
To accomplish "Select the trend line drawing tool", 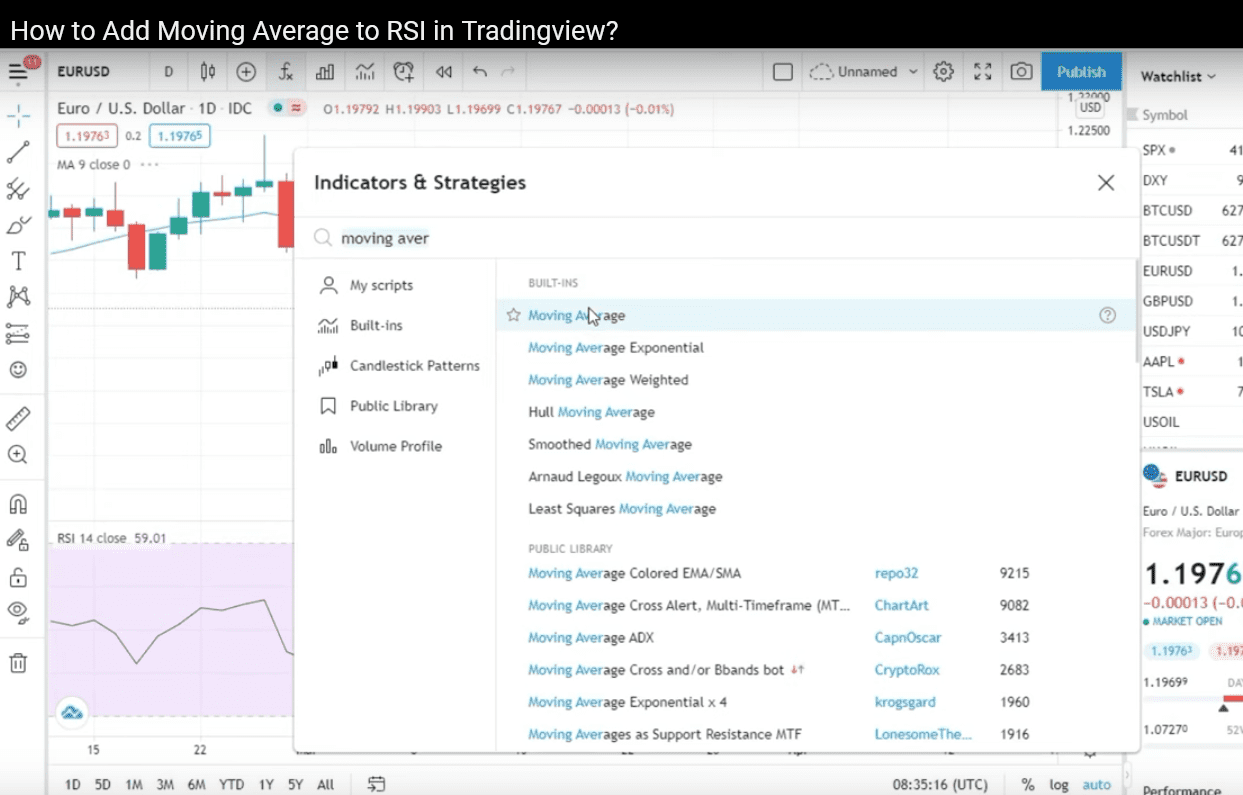I will (x=18, y=152).
